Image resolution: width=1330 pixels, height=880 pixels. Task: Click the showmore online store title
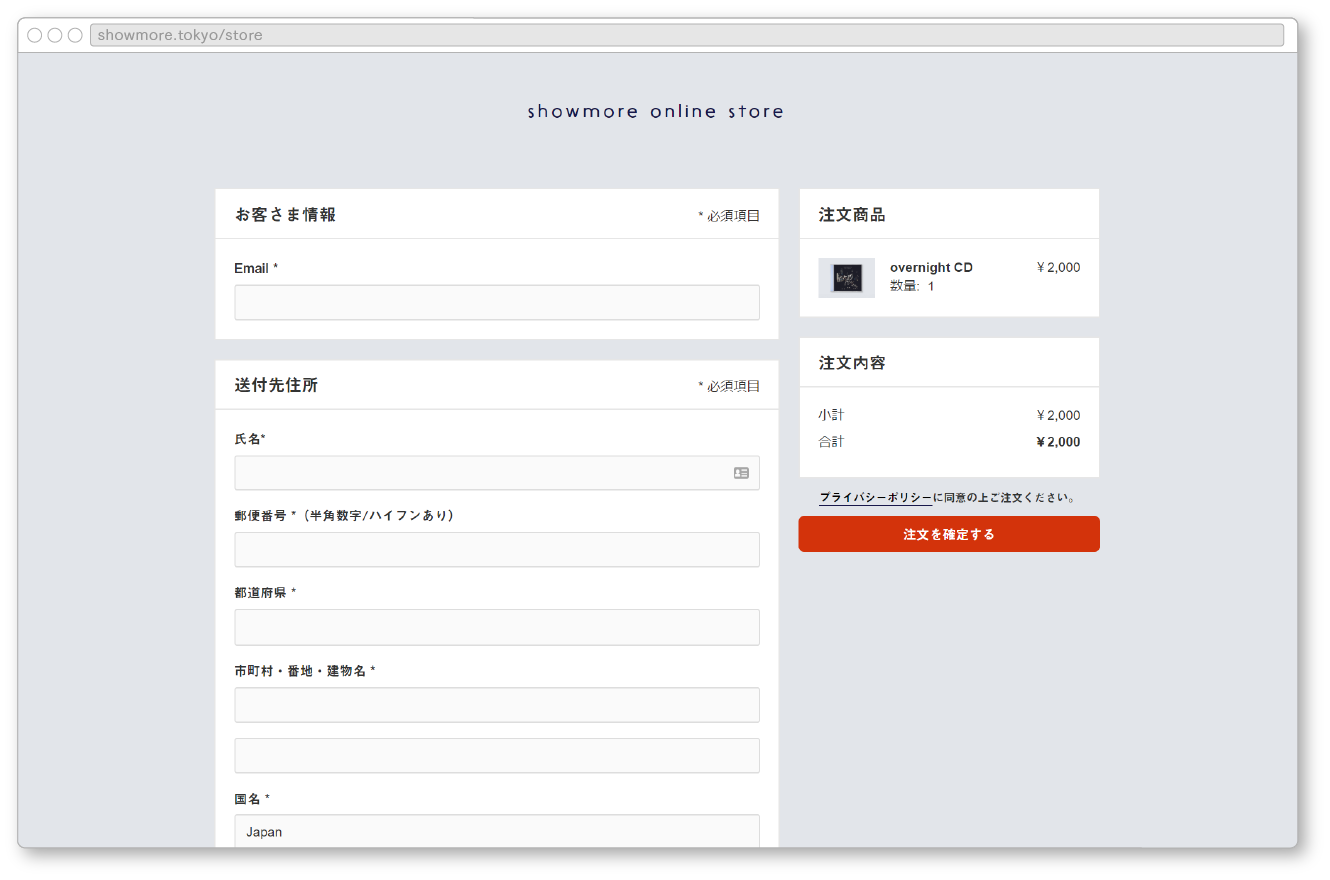[x=656, y=111]
